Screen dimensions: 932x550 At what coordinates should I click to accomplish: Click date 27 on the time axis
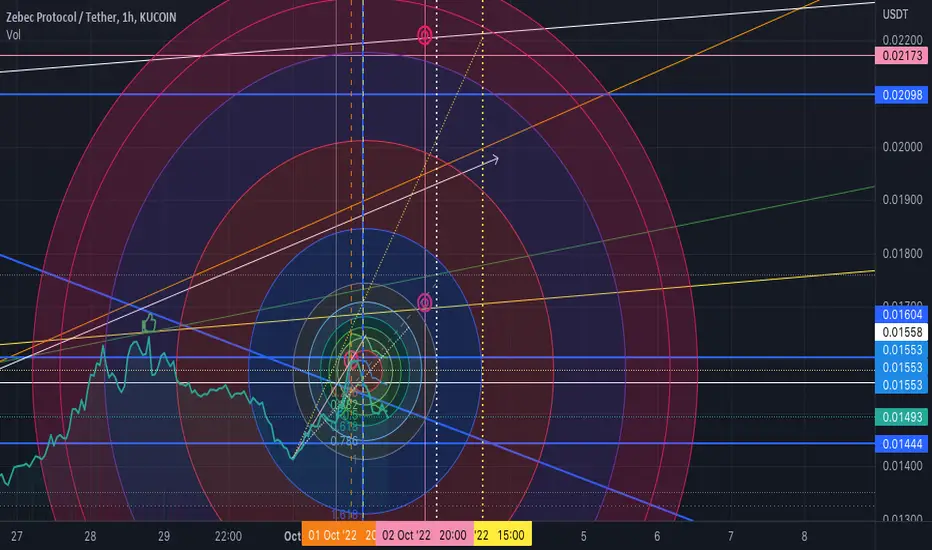click(17, 536)
